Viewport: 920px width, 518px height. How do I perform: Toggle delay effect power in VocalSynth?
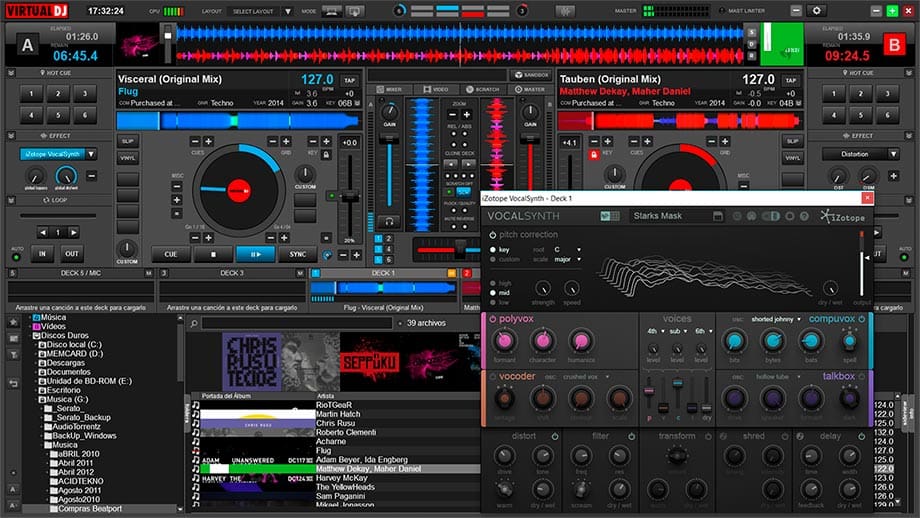click(861, 436)
